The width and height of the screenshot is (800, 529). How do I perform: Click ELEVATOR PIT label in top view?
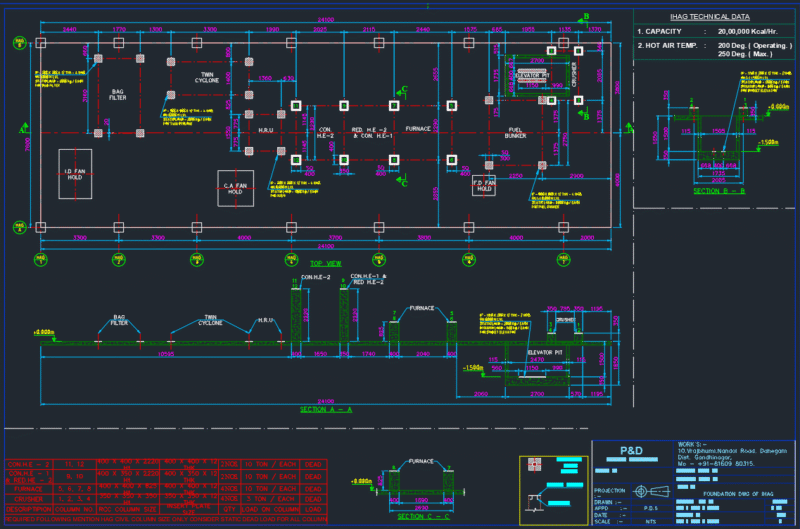(532, 75)
